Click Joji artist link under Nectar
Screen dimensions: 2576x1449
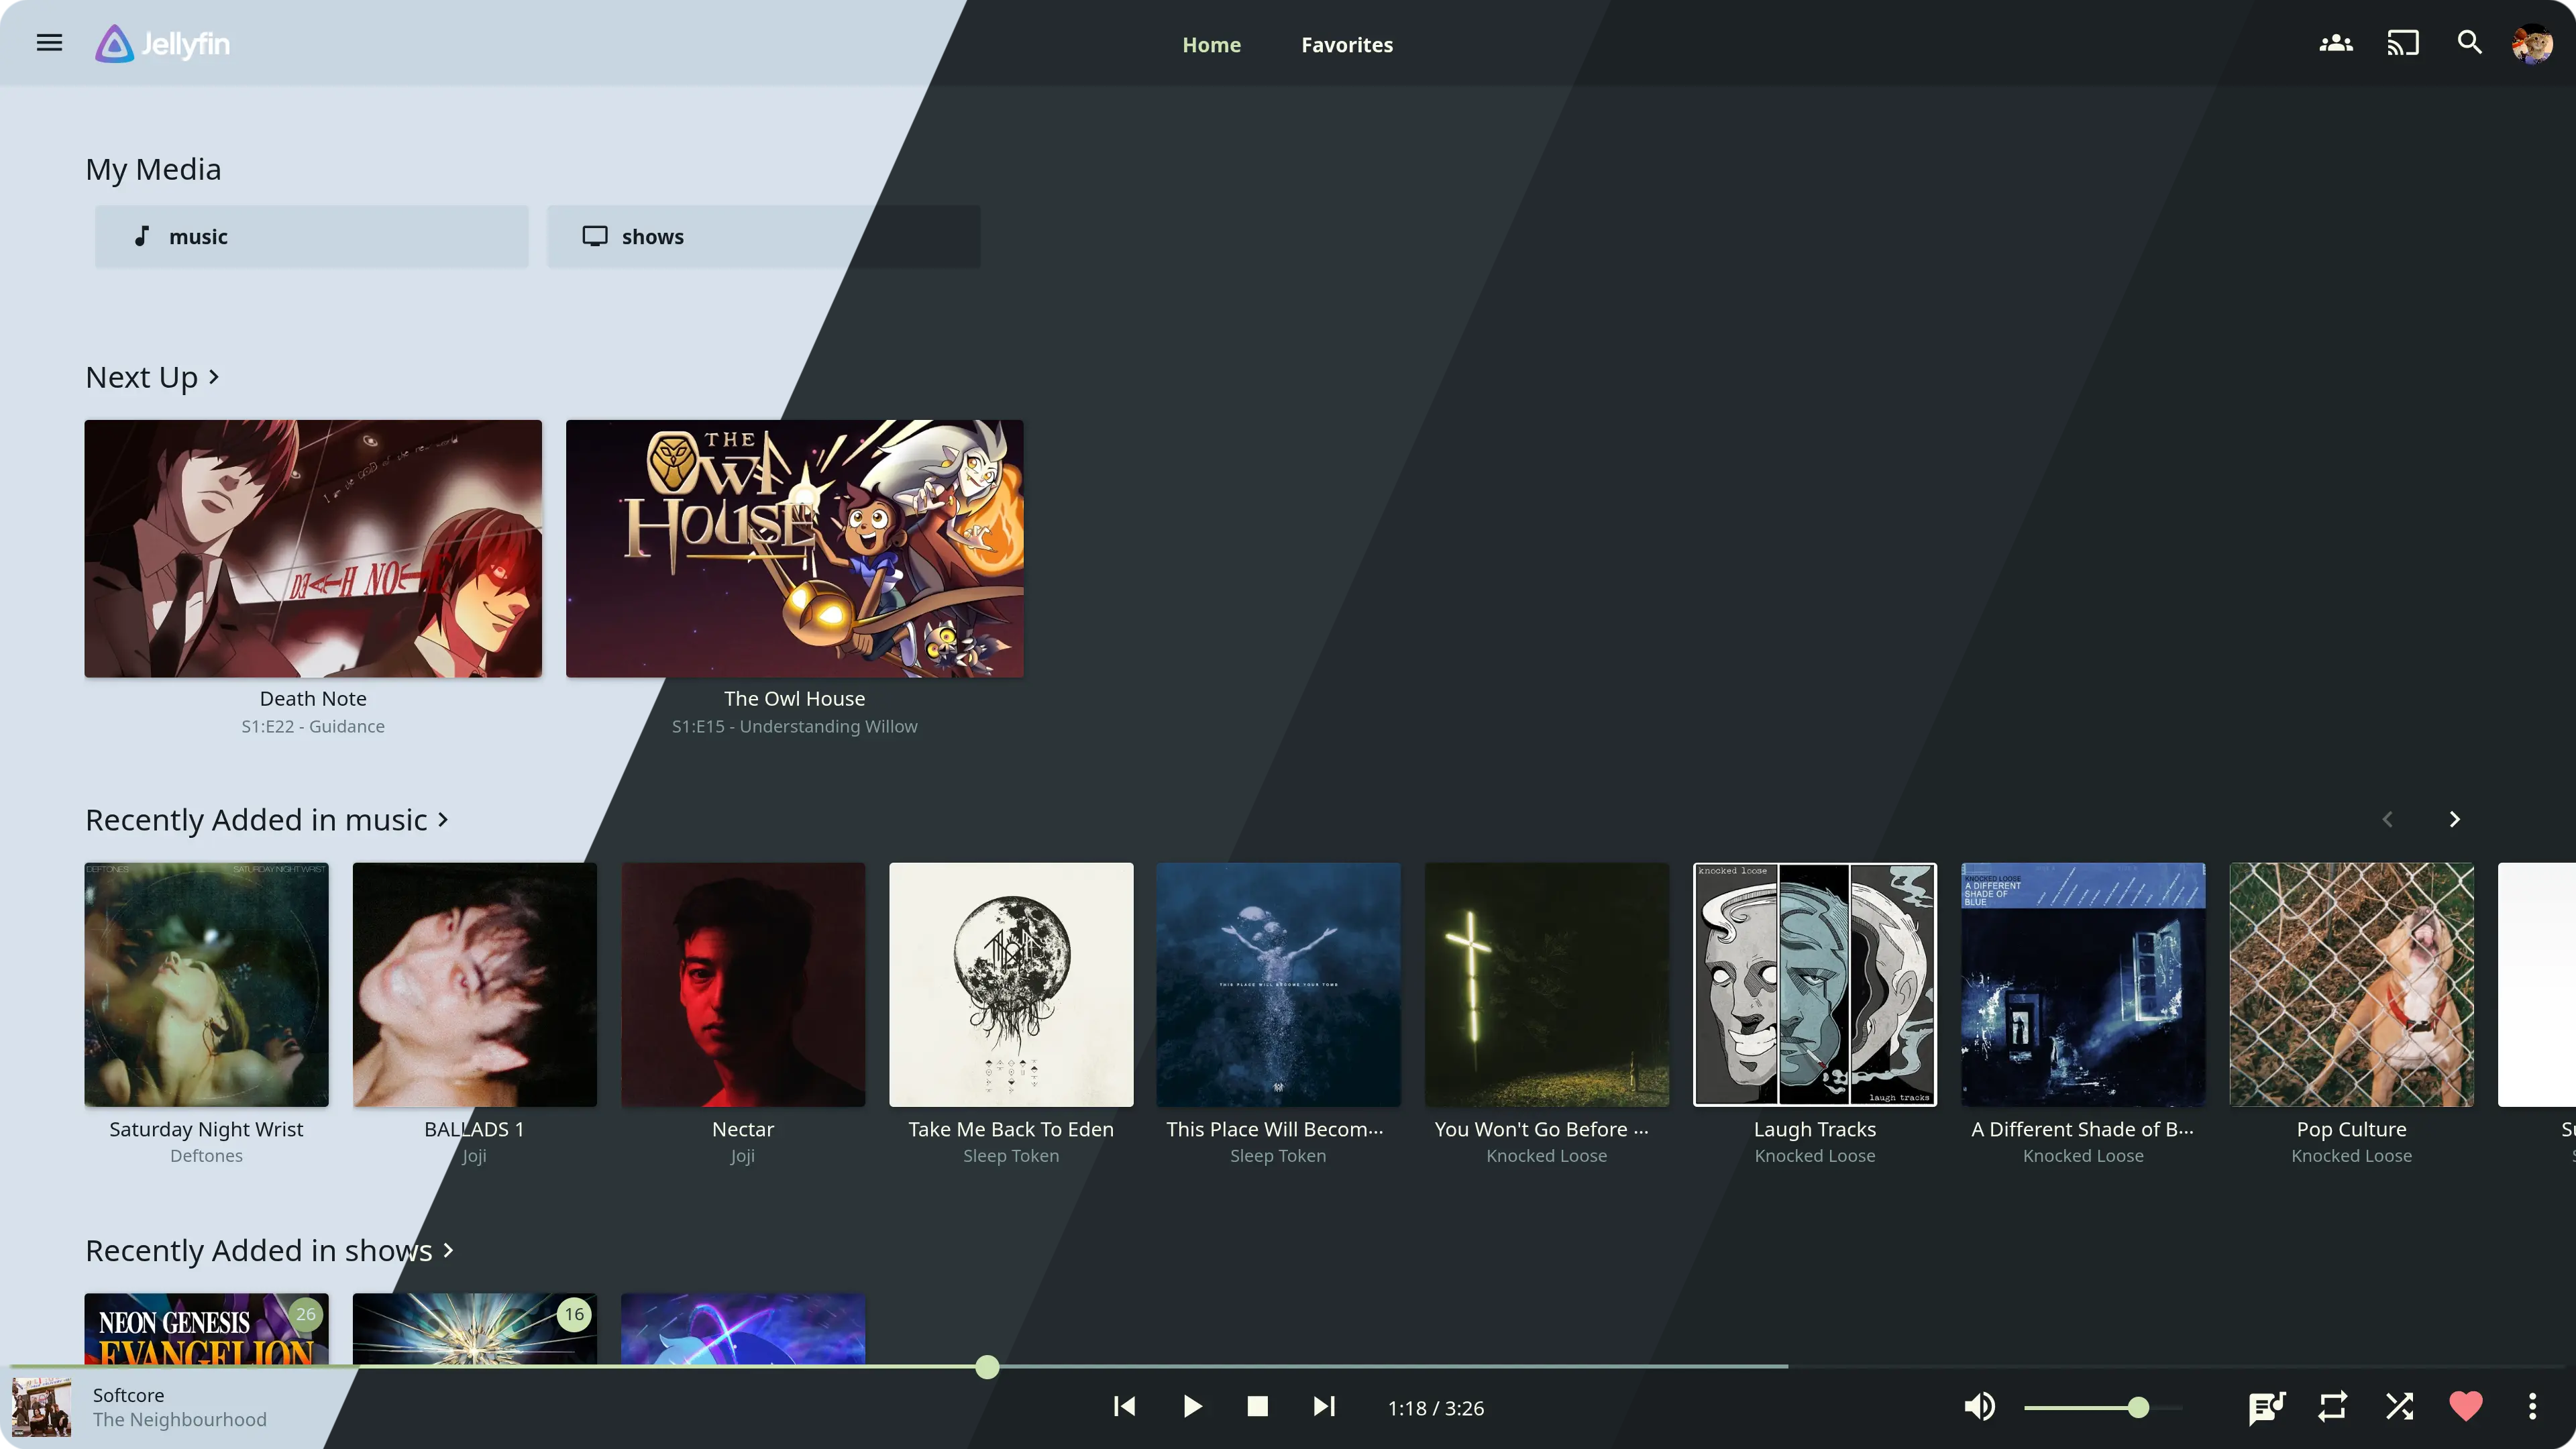click(743, 1156)
